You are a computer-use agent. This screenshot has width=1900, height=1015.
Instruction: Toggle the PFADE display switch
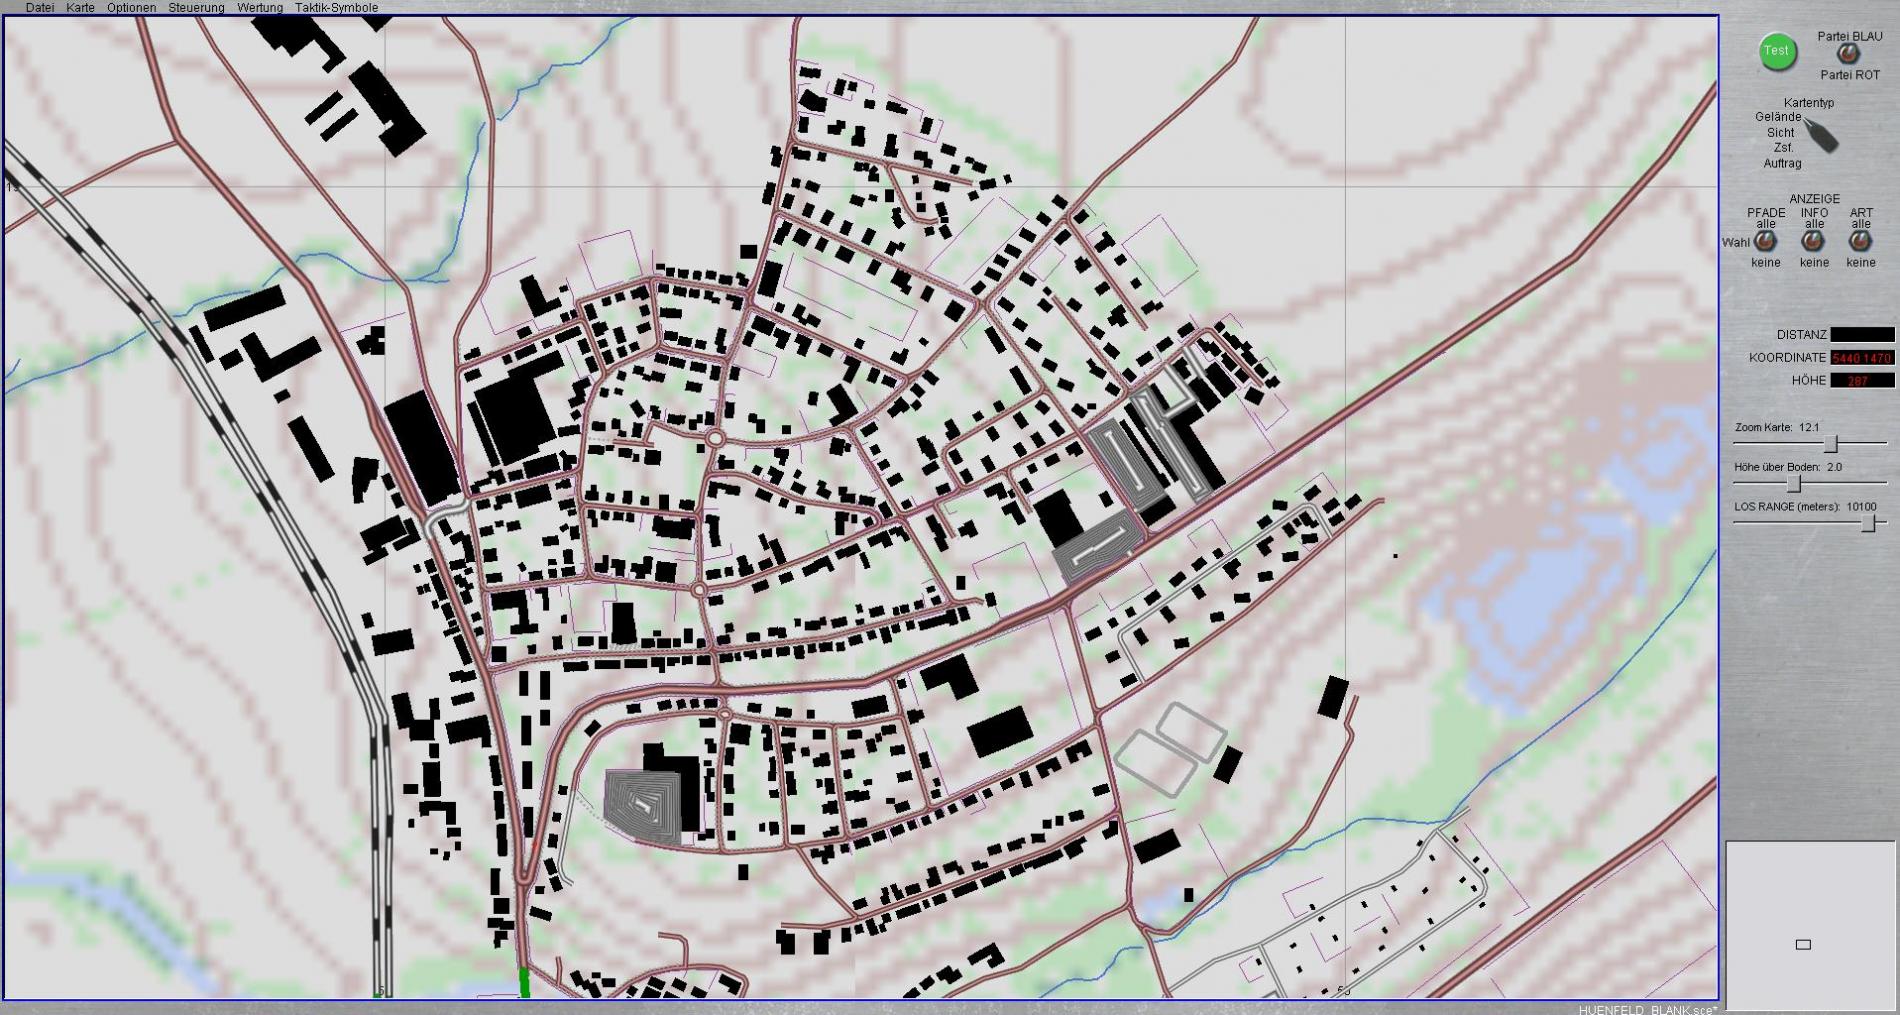[x=1765, y=241]
